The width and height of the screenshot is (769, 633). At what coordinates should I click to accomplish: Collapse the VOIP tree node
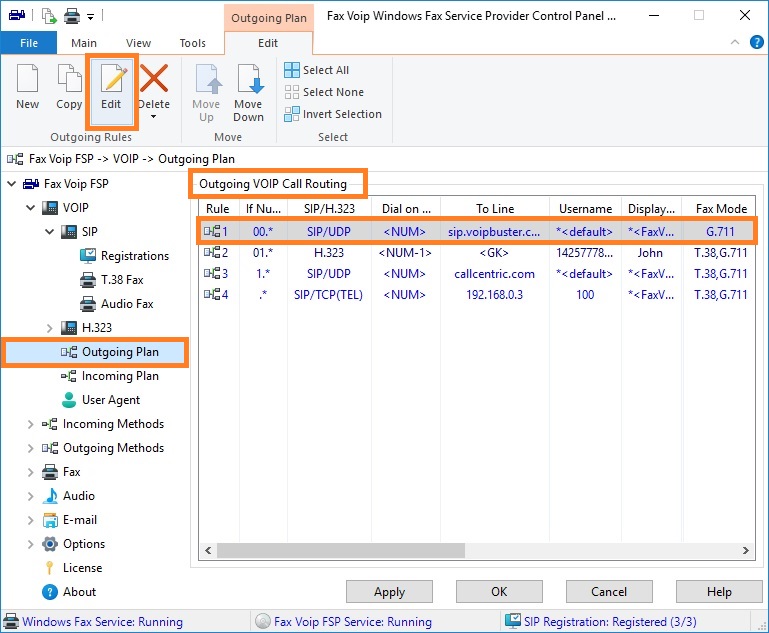point(30,208)
